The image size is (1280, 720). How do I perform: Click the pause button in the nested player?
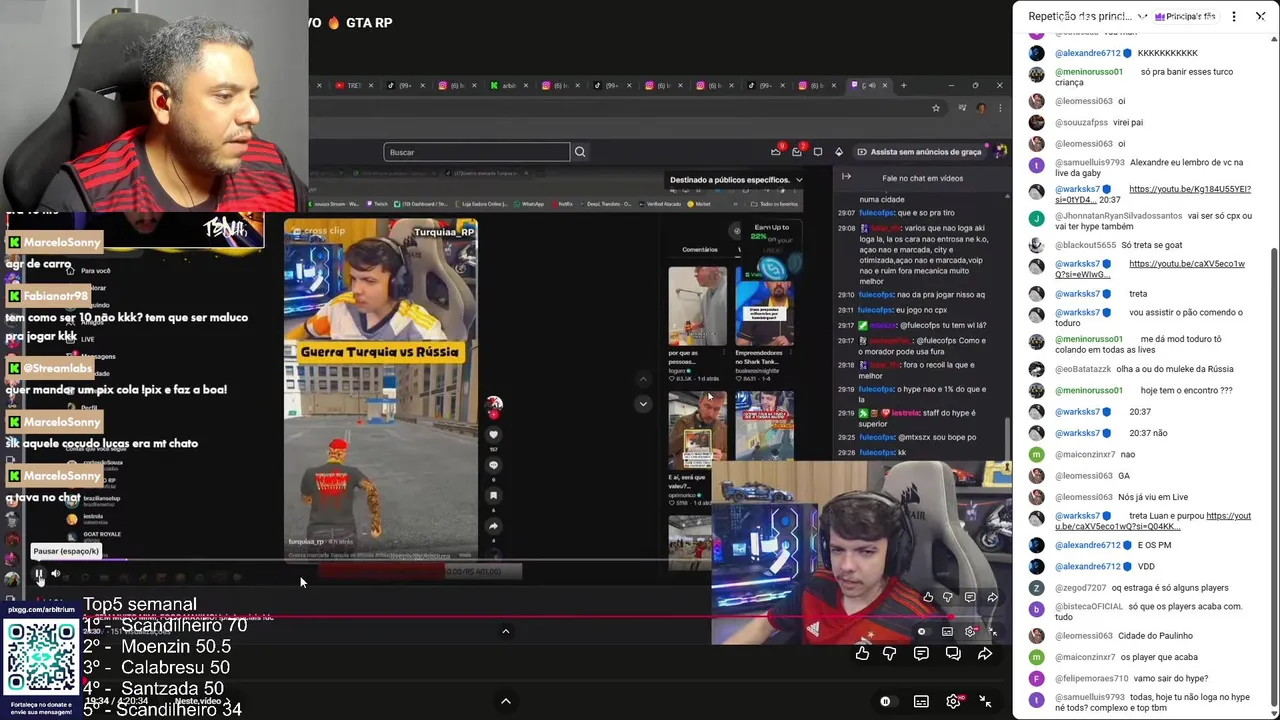tap(40, 575)
